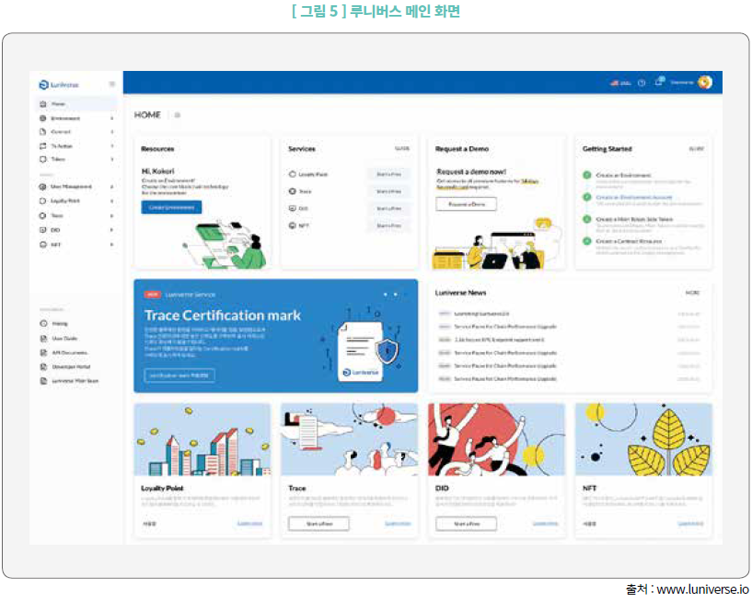Click the Tx Action sidebar icon
Viewport: 752px width, 599px height.
click(43, 145)
